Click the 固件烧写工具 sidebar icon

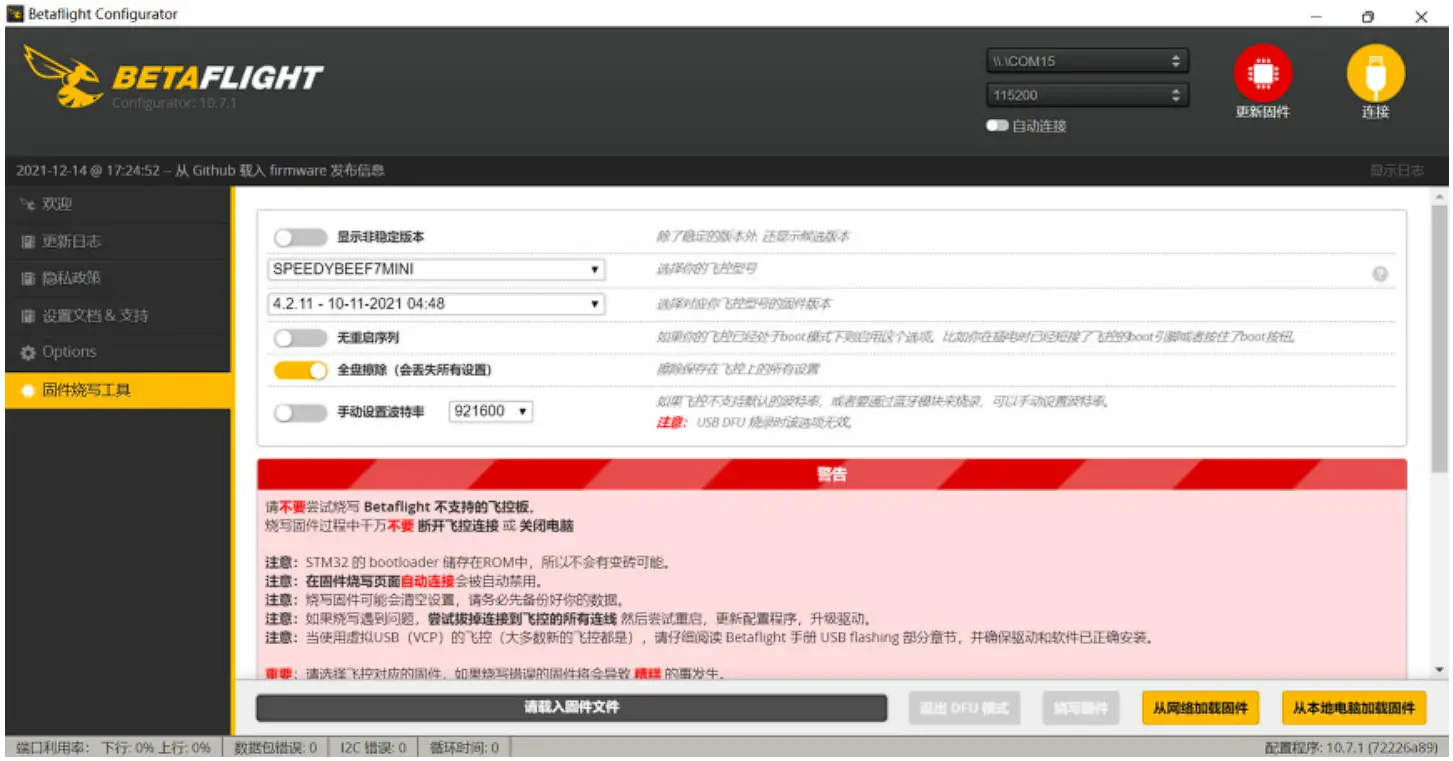(27, 390)
